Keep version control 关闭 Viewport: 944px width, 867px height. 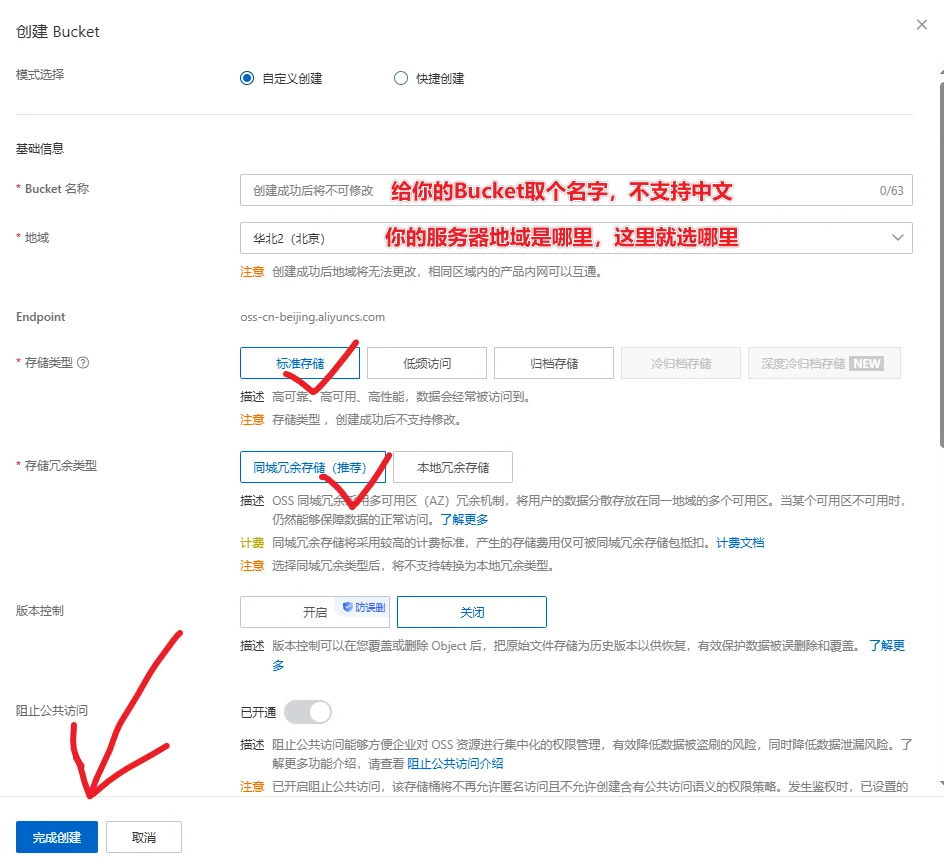click(x=470, y=611)
